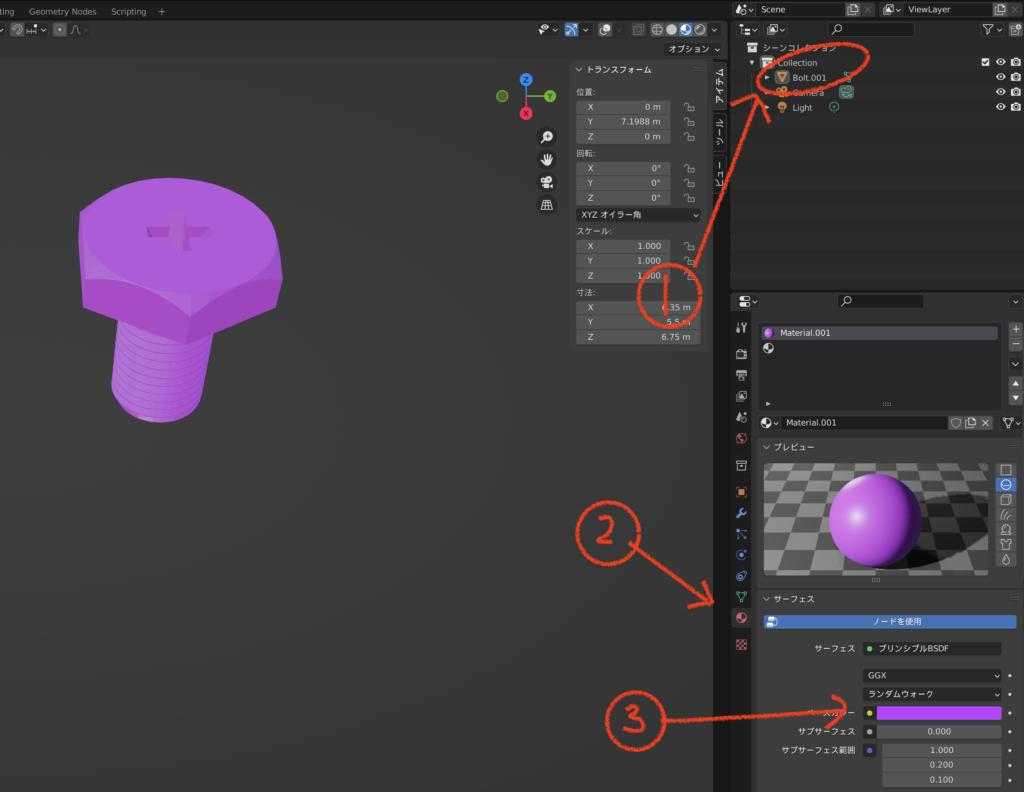Switch to the Scripting workspace tab

(x=128, y=11)
